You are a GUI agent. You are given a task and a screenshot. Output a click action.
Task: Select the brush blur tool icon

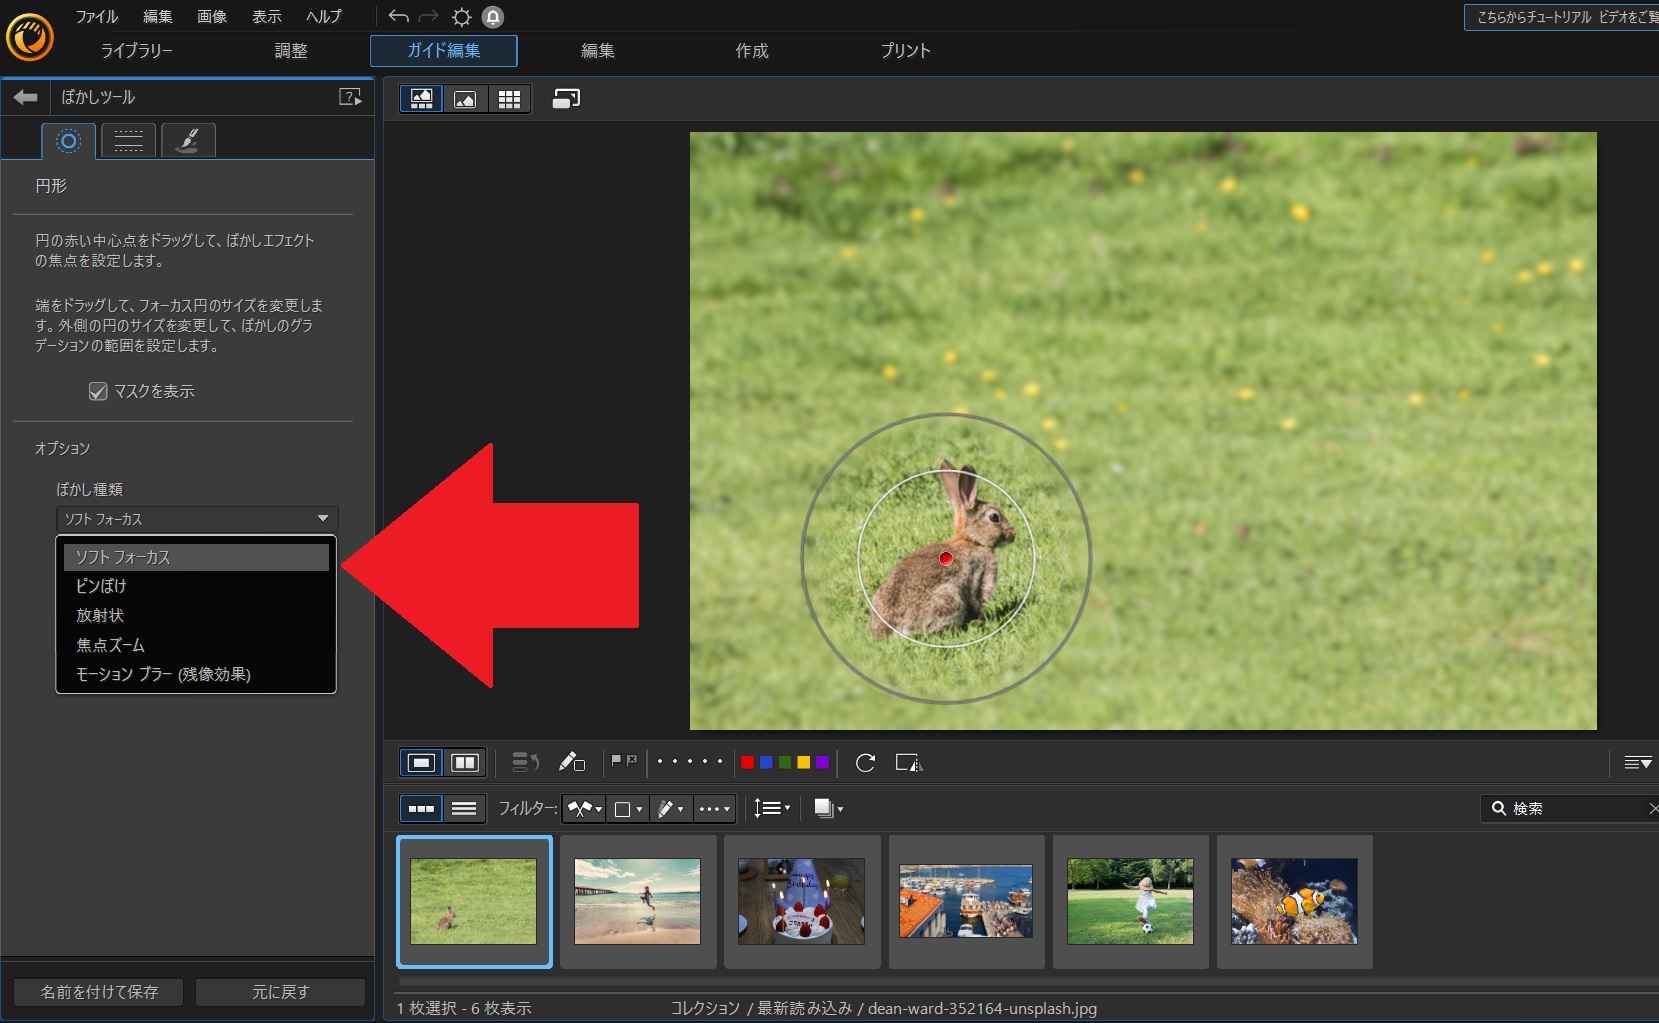188,141
